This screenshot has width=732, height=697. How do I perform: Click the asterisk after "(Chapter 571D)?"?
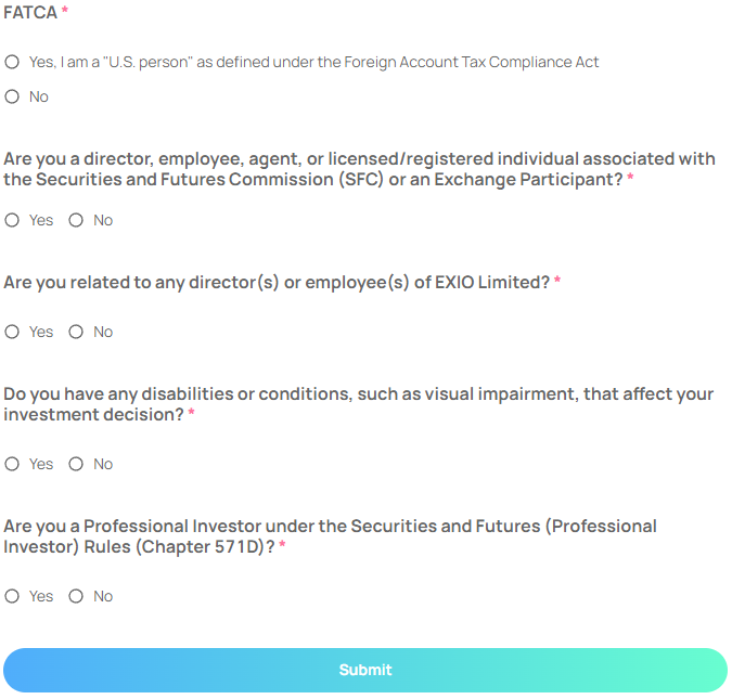point(283,547)
